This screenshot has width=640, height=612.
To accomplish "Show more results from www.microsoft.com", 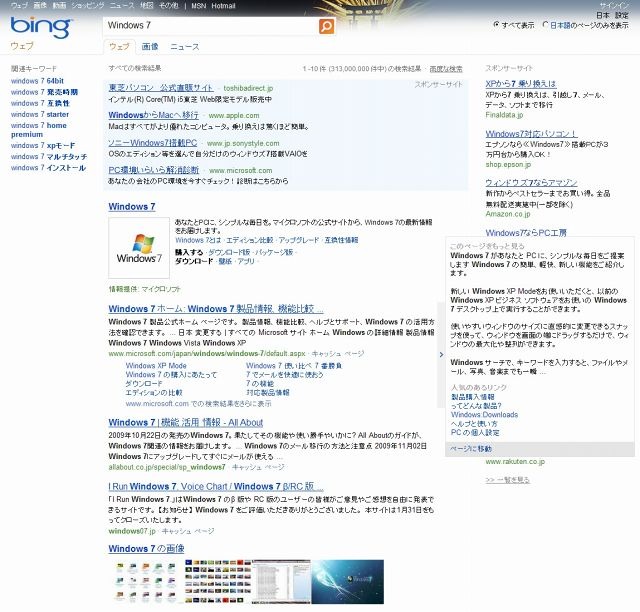I will click(x=198, y=404).
